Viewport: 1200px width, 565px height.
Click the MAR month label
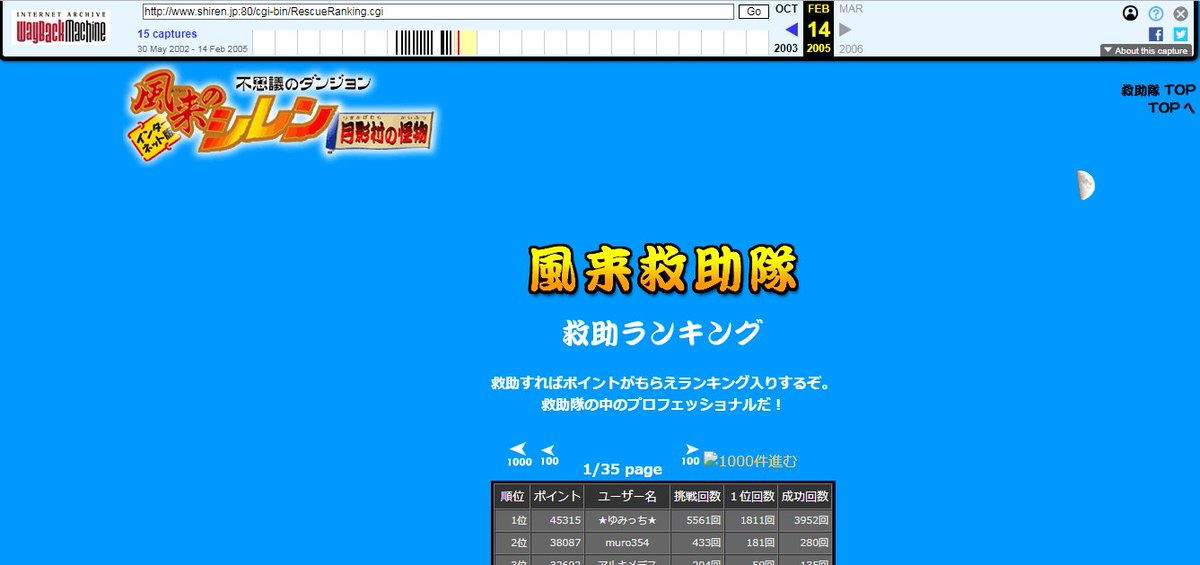click(x=851, y=9)
